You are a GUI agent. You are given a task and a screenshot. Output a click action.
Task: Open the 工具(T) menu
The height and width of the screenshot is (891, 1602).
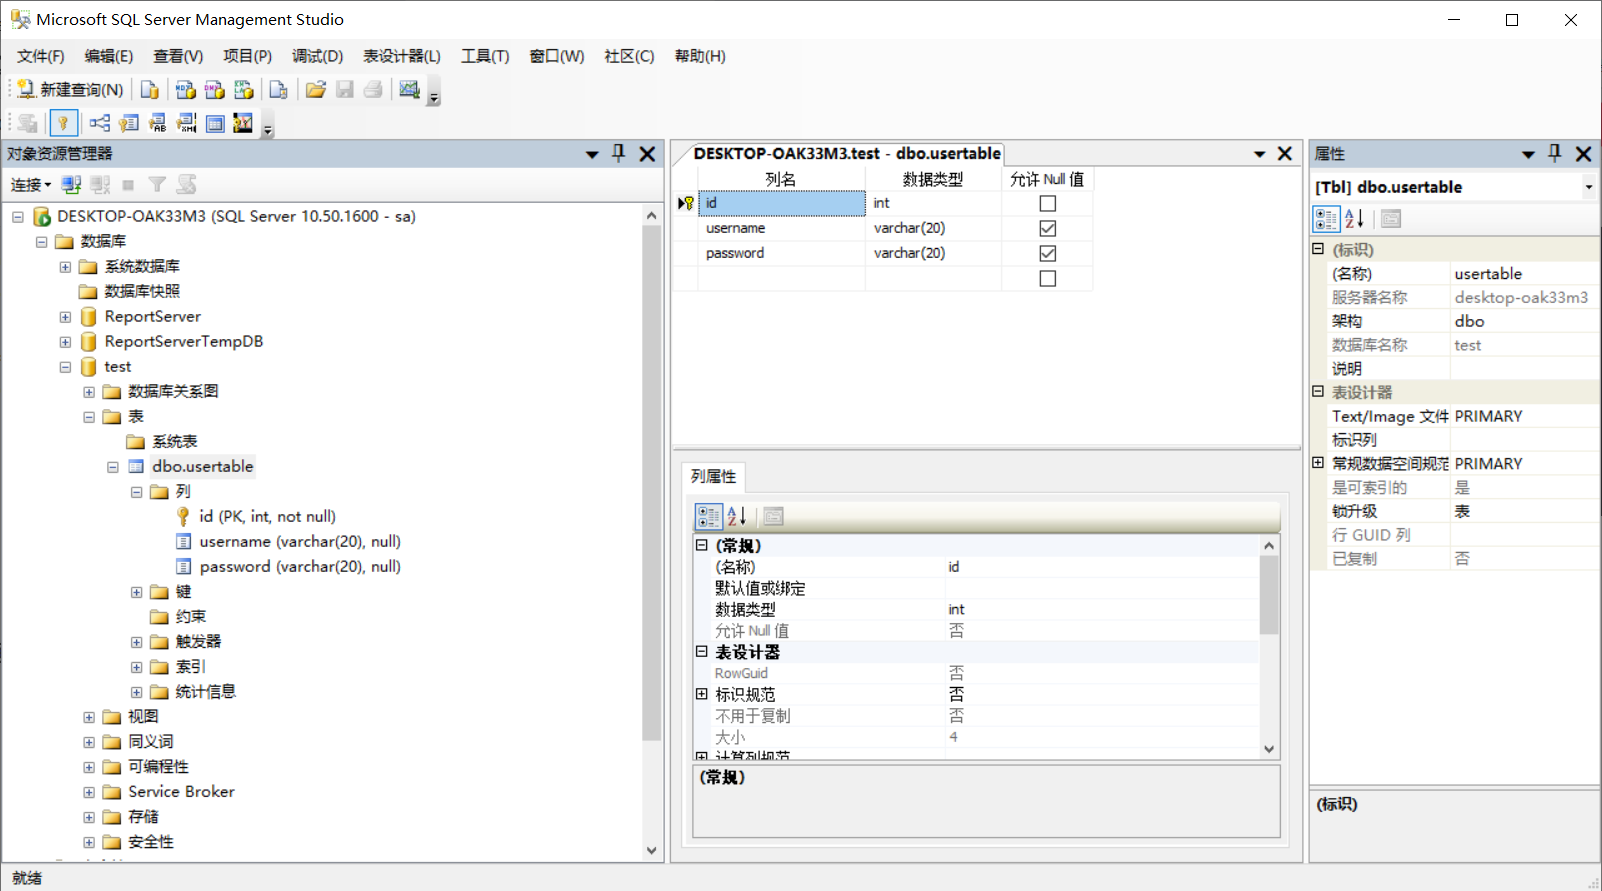(x=485, y=56)
